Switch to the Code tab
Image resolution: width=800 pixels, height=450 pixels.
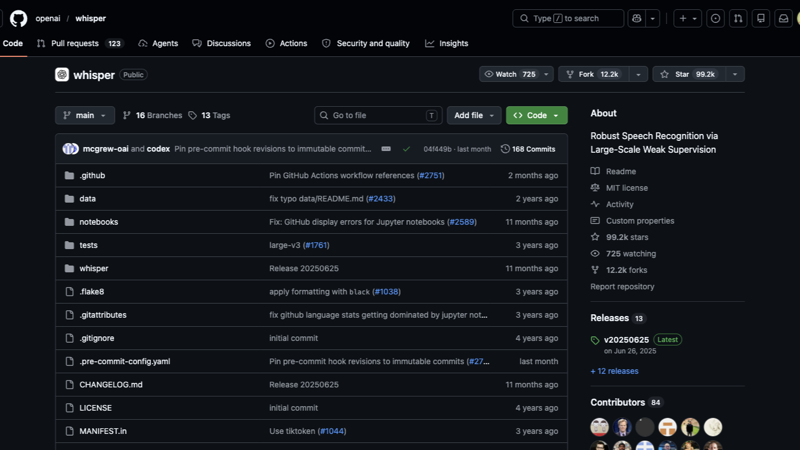point(13,43)
